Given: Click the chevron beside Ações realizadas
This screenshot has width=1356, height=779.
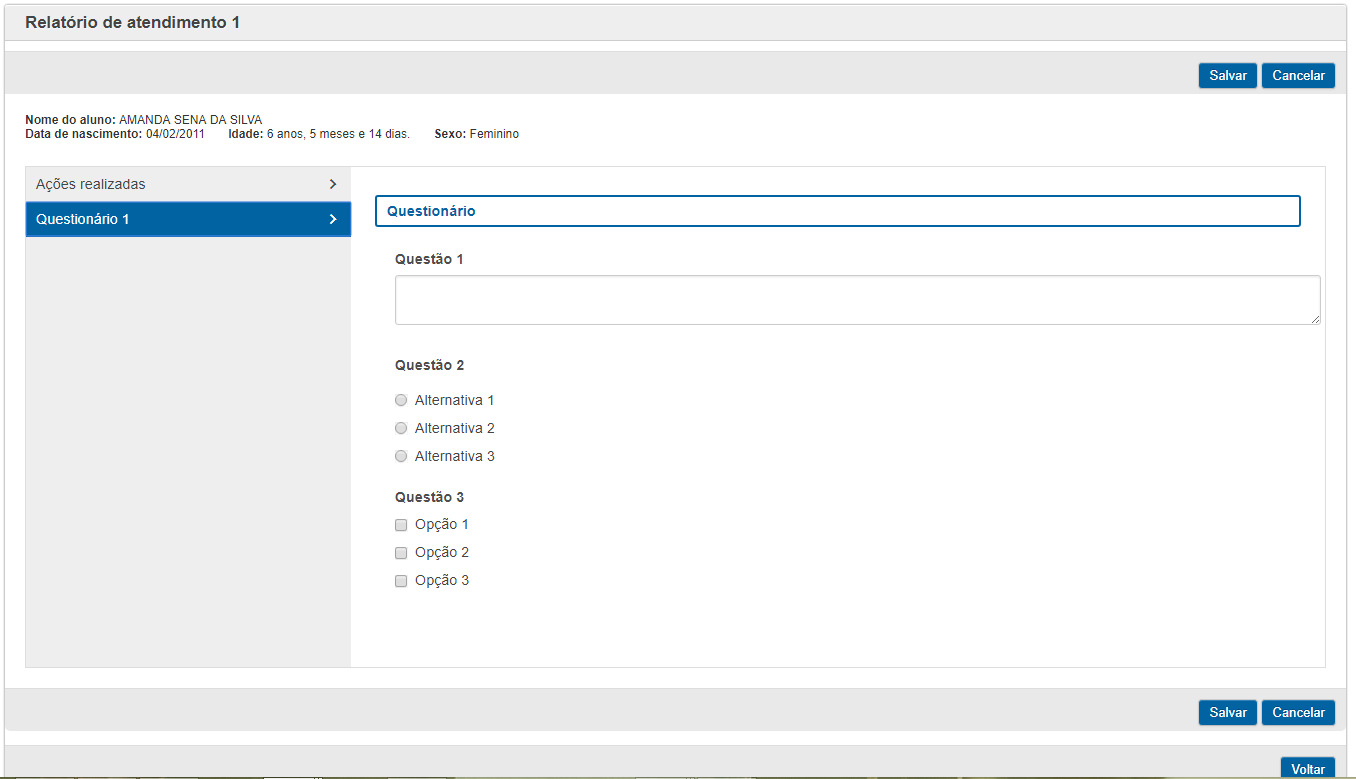Looking at the screenshot, I should pyautogui.click(x=333, y=184).
